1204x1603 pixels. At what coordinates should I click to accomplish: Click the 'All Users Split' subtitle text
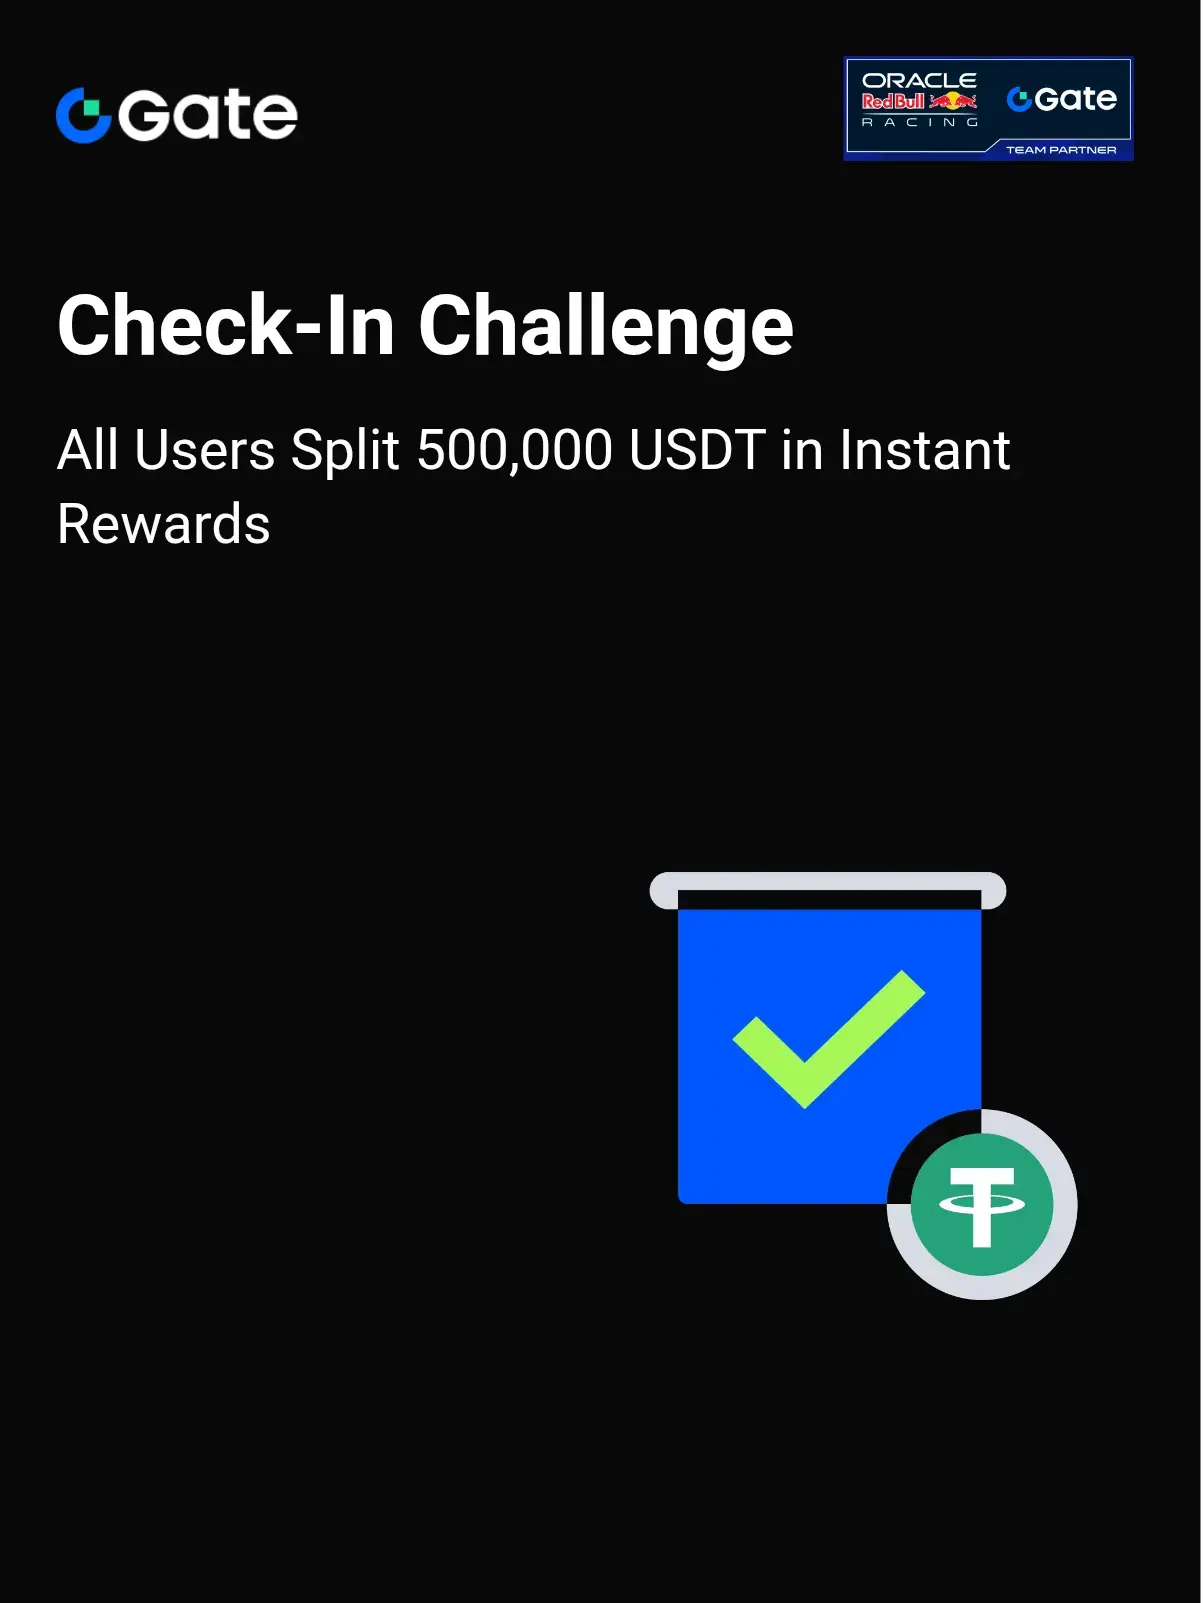coord(229,450)
